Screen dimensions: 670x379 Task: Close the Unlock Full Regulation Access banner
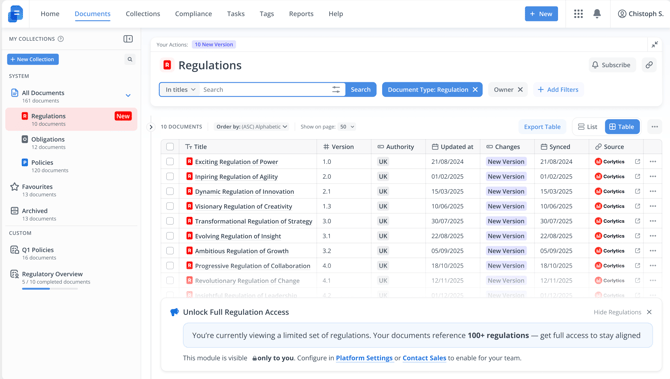[x=649, y=312]
